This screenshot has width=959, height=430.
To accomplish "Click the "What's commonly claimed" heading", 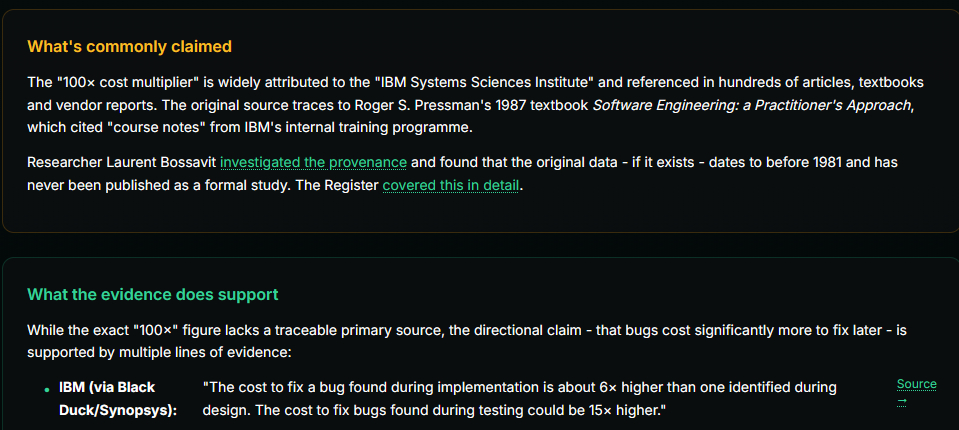I will tap(129, 46).
